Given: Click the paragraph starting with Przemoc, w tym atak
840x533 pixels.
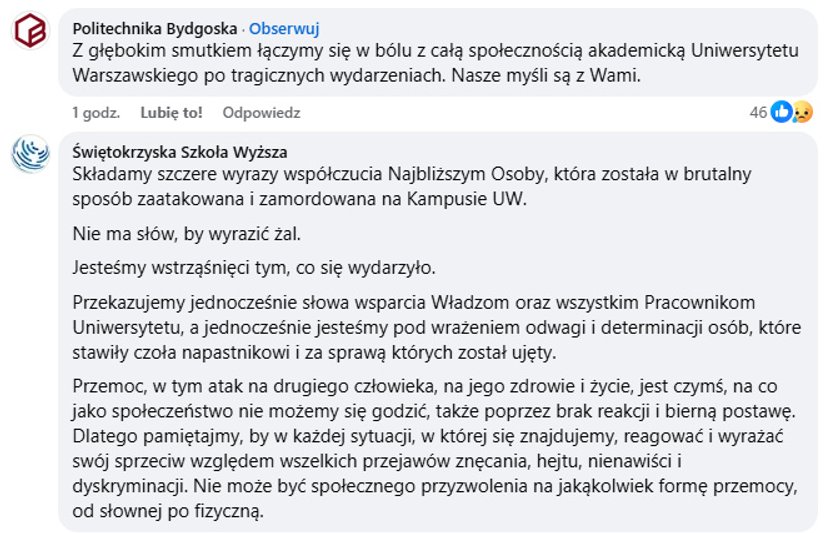Looking at the screenshot, I should [436, 448].
